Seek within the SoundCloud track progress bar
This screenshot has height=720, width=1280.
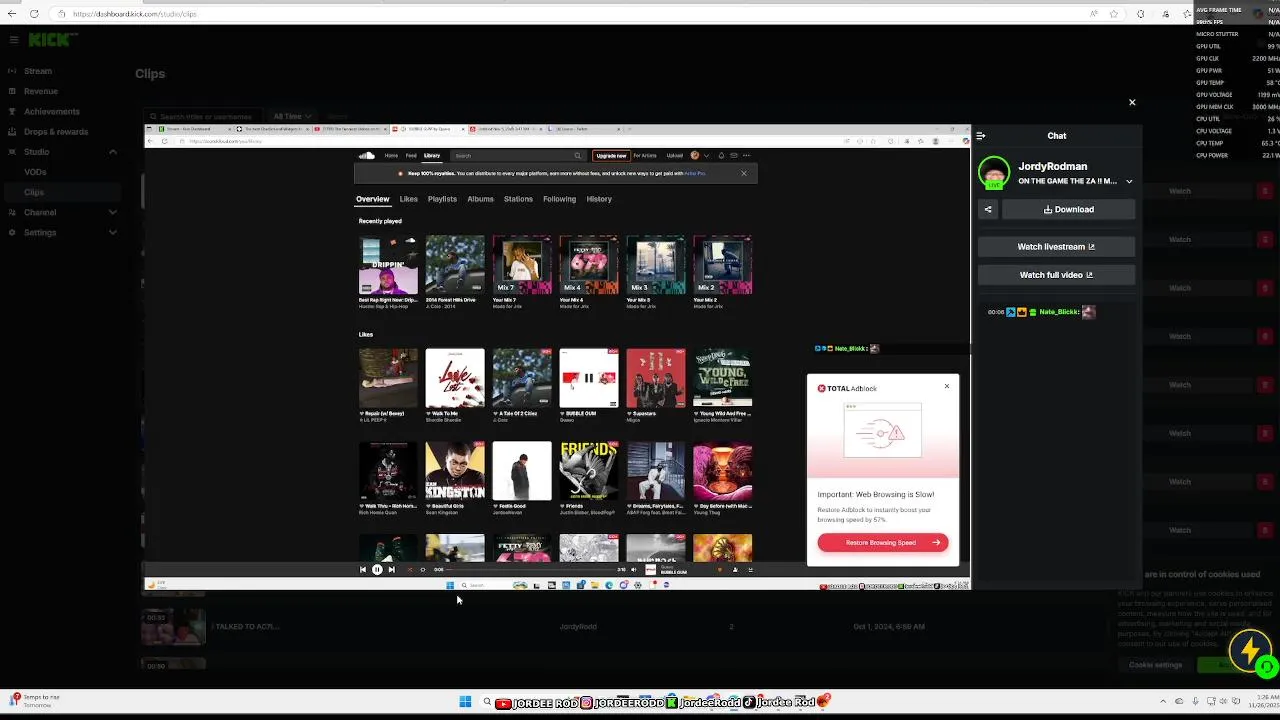[x=531, y=570]
